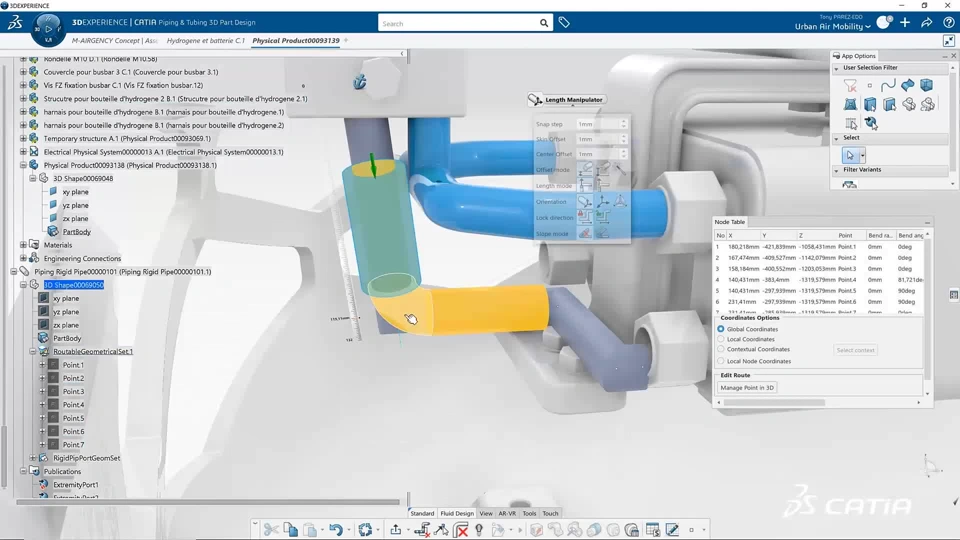Image resolution: width=960 pixels, height=540 pixels.
Task: Toggle first Offset mode option
Action: point(585,170)
